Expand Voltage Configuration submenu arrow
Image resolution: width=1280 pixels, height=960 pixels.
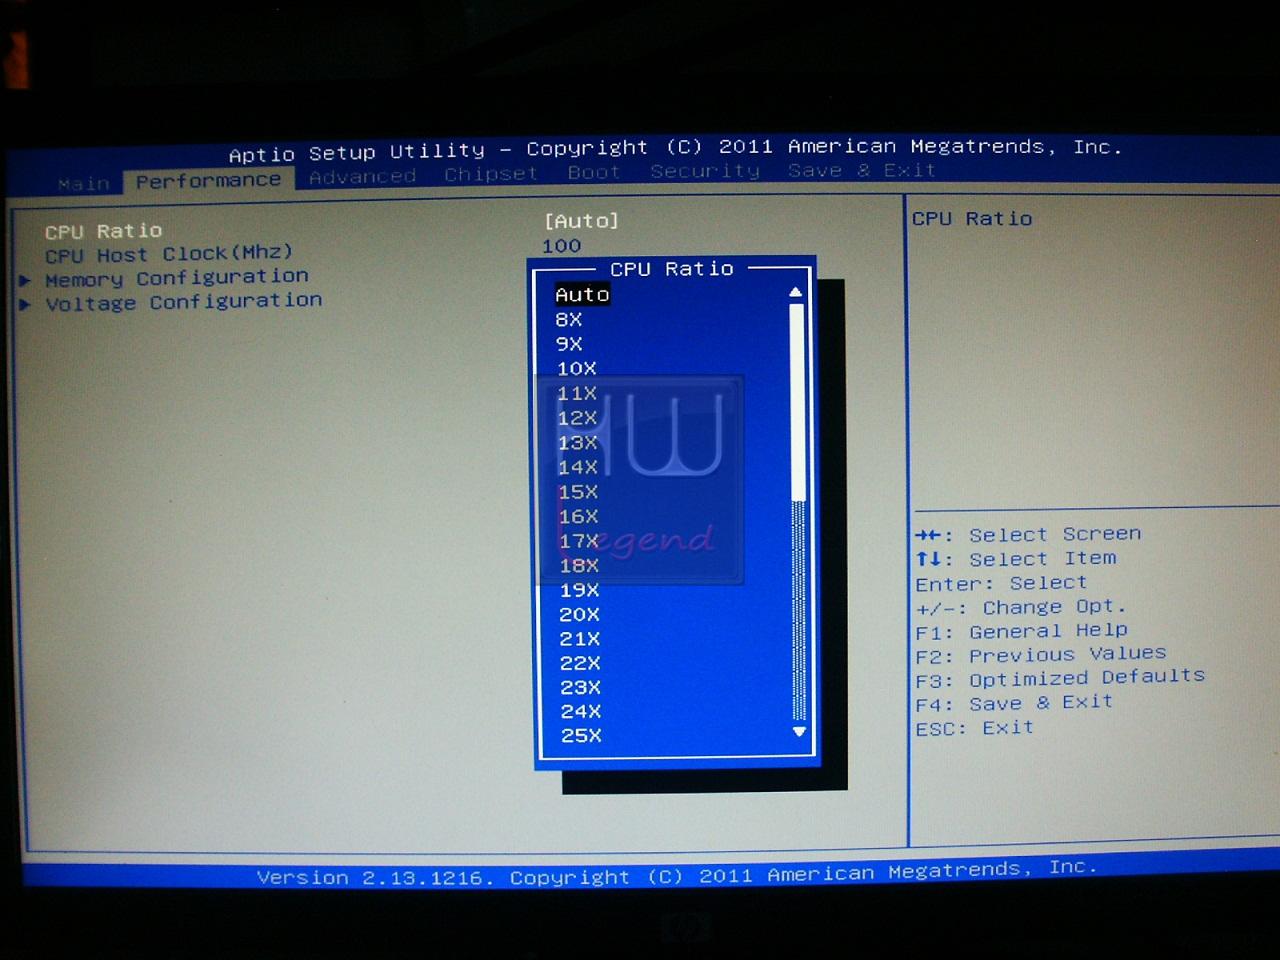(25, 304)
